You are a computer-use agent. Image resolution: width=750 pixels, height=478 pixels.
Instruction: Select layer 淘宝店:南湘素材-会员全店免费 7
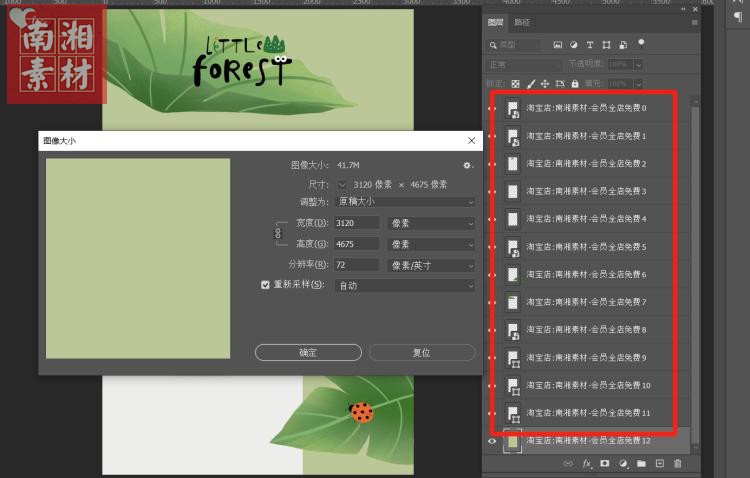pos(586,302)
